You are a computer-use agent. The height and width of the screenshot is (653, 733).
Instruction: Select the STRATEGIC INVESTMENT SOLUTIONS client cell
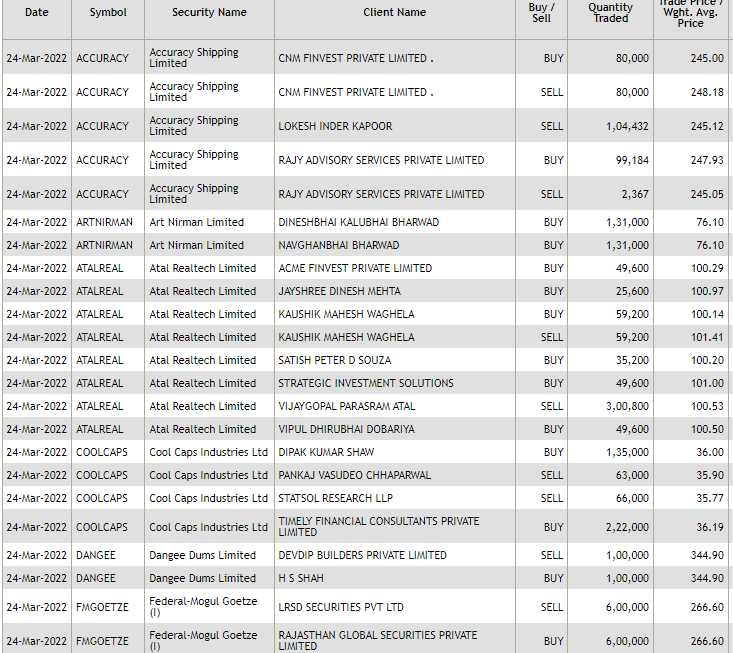365,383
